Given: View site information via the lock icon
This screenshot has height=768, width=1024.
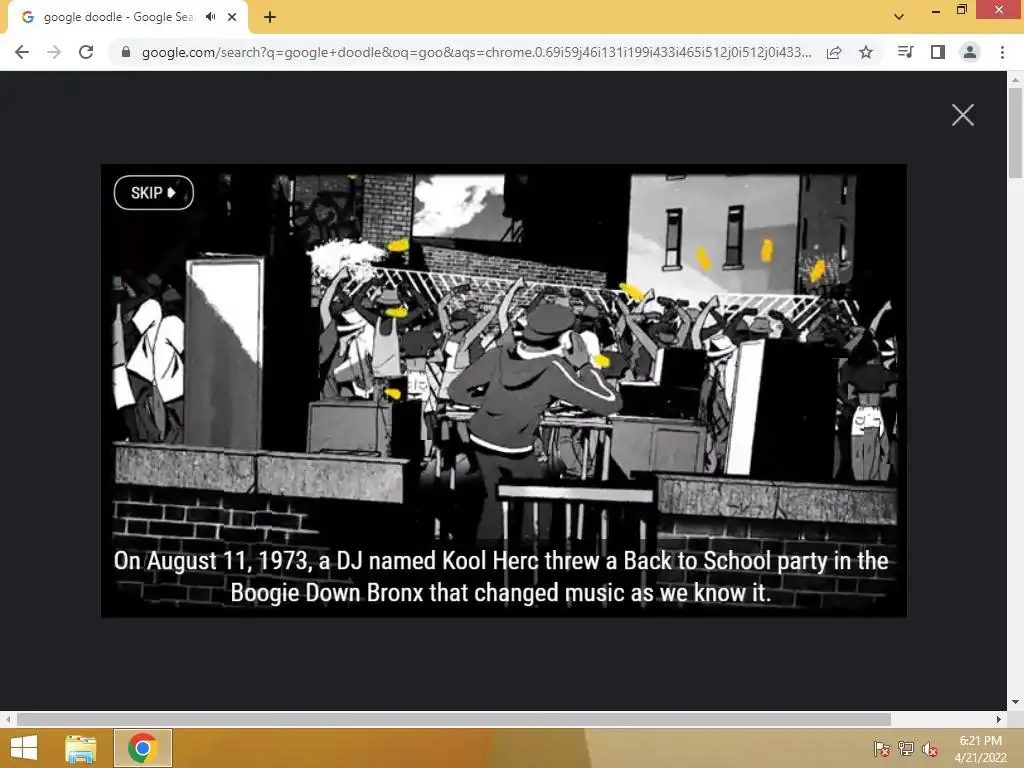Looking at the screenshot, I should coord(125,52).
